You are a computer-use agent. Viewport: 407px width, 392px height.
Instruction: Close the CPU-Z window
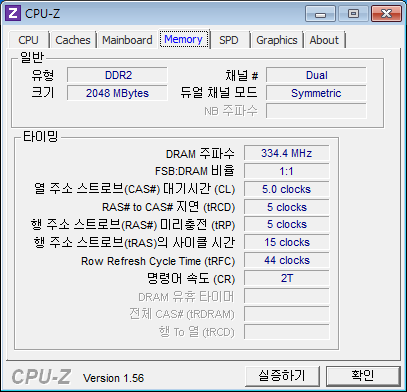[x=386, y=14]
